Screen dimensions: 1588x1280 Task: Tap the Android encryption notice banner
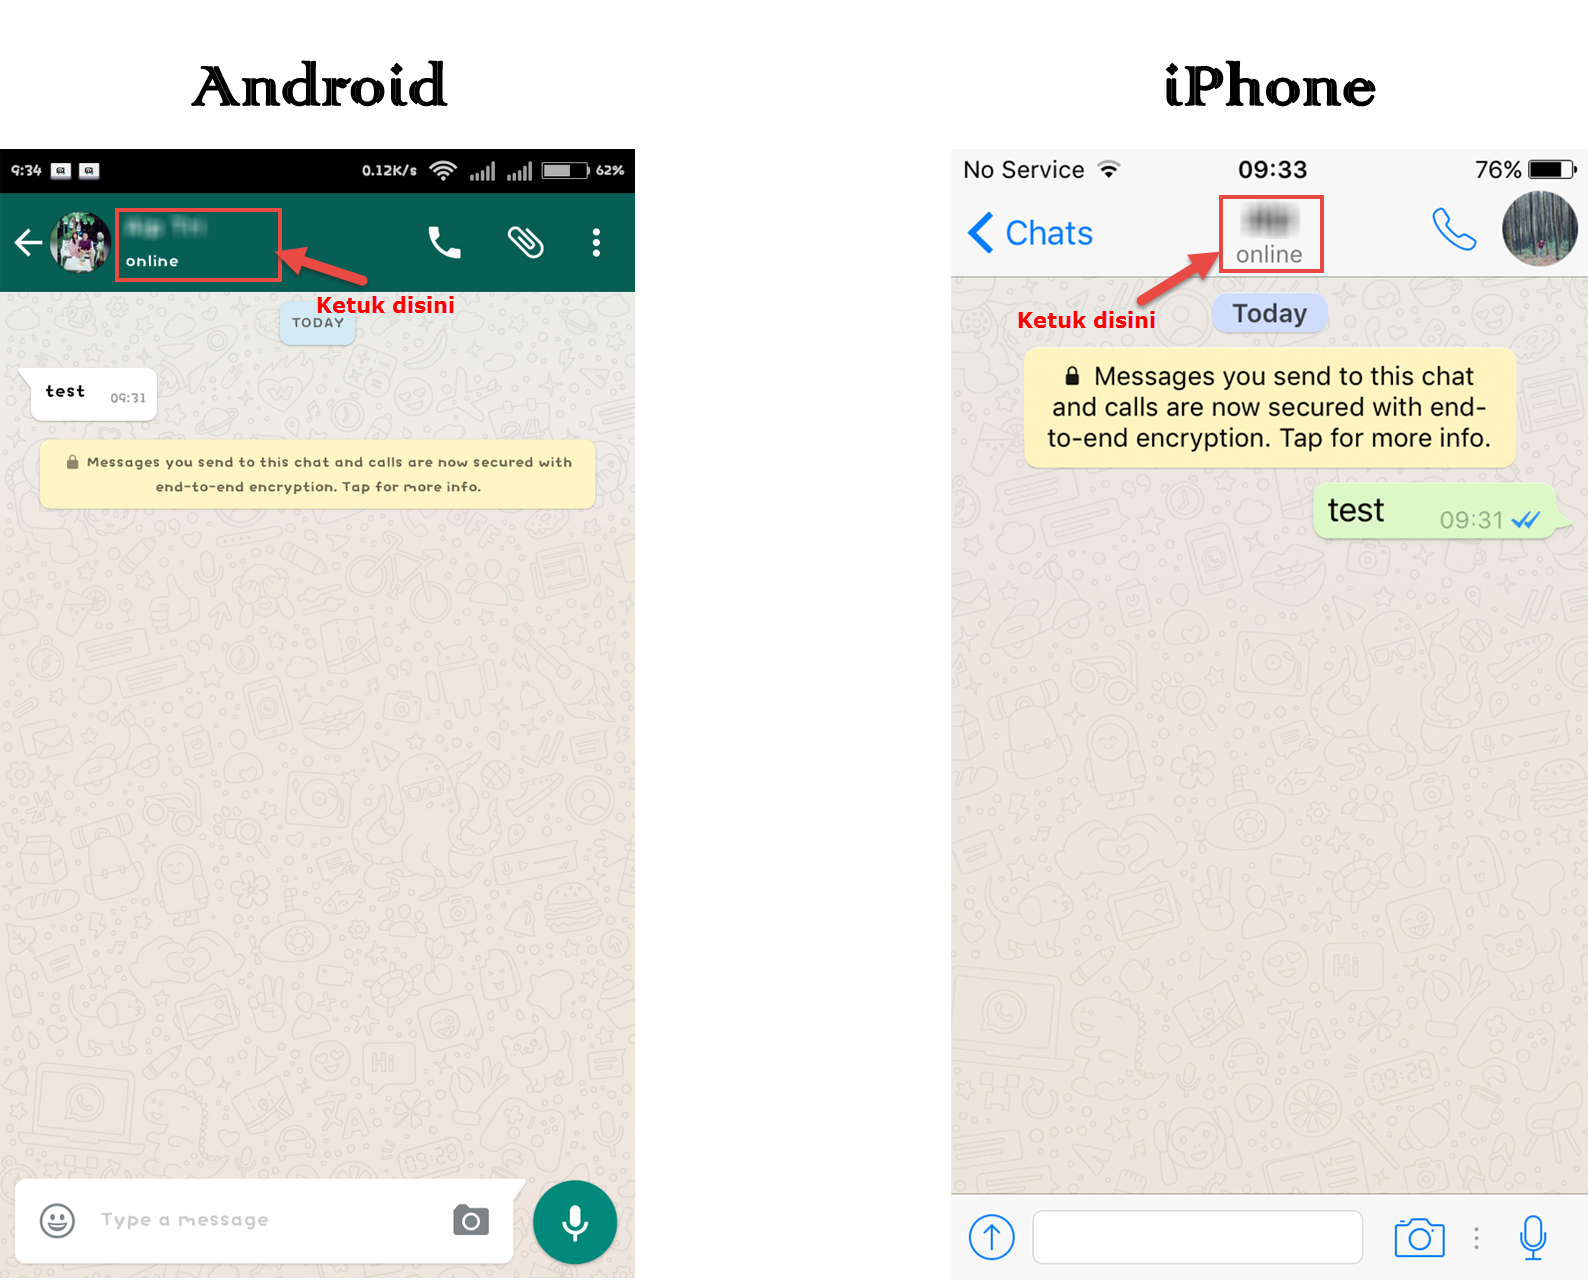tap(318, 475)
